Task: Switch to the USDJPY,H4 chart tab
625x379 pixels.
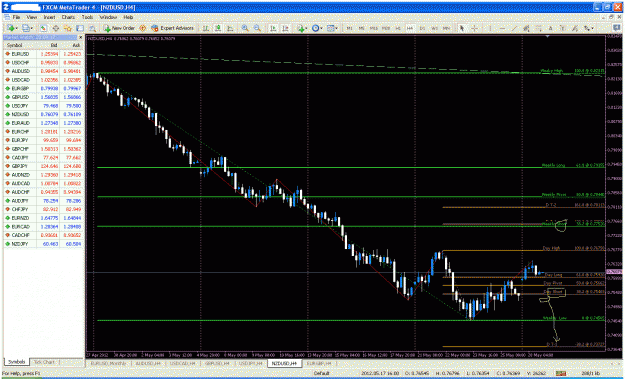Action: pyautogui.click(x=250, y=363)
